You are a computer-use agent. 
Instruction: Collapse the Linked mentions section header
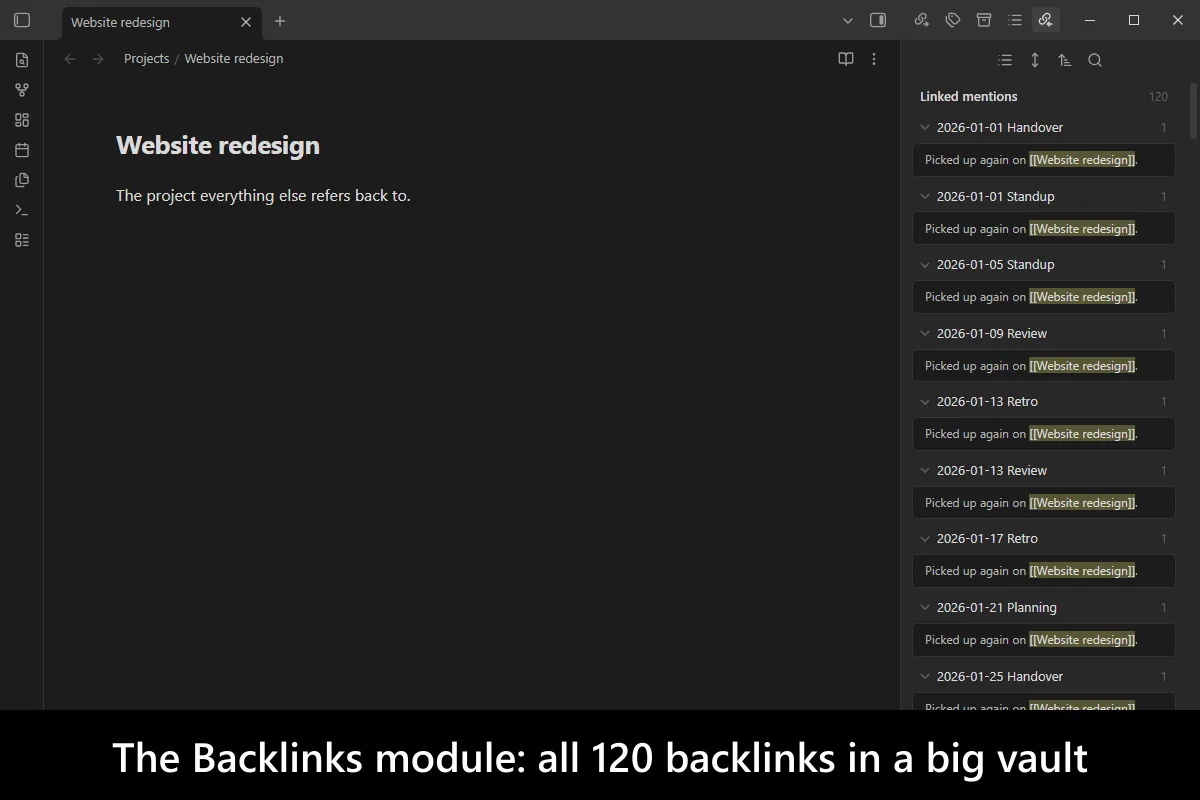1044,97
